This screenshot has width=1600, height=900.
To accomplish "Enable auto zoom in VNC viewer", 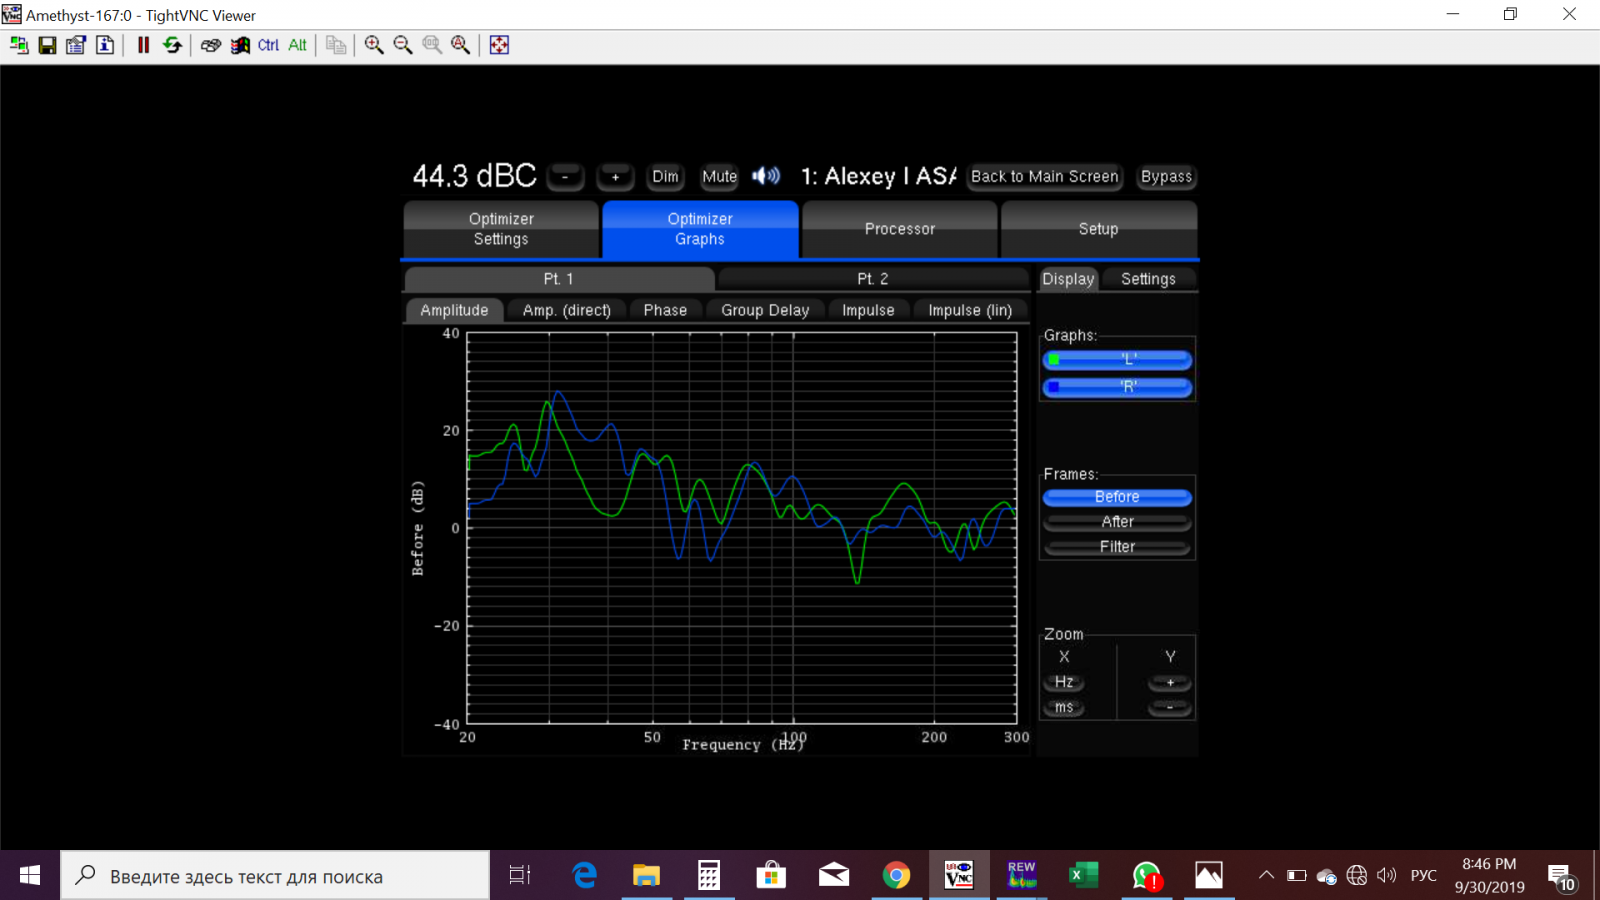I will point(461,45).
